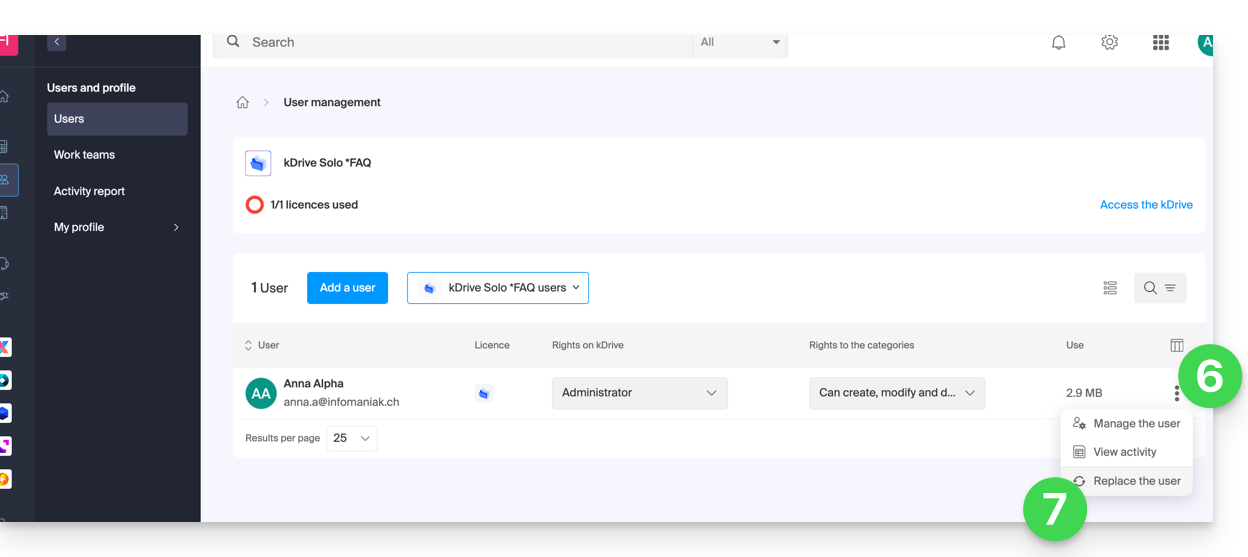The height and width of the screenshot is (557, 1248).
Task: Choose Manage the user from the menu
Action: 1136,424
